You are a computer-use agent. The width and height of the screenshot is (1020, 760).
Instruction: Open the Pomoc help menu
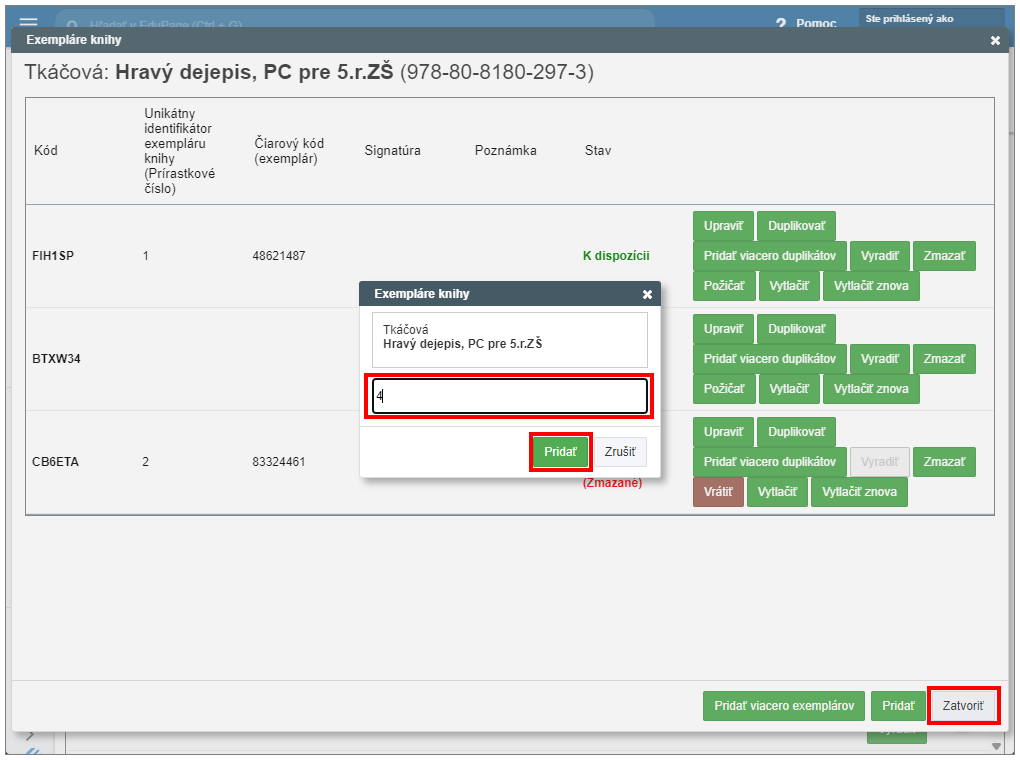(x=806, y=23)
